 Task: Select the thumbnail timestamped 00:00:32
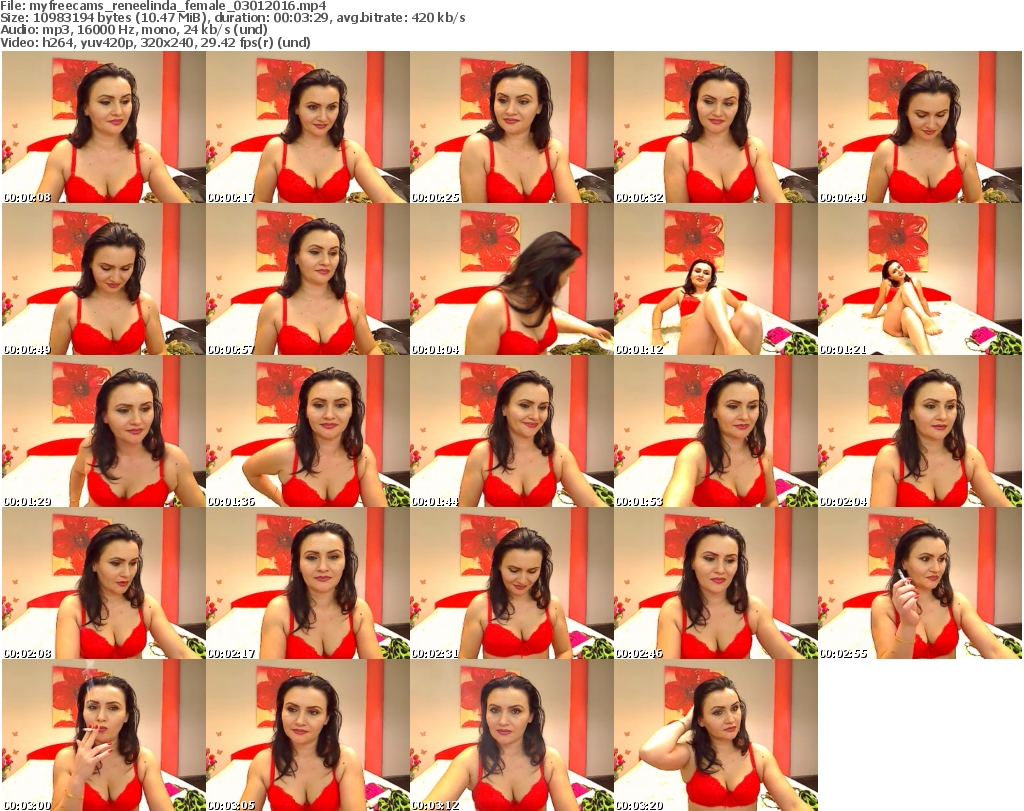click(716, 127)
